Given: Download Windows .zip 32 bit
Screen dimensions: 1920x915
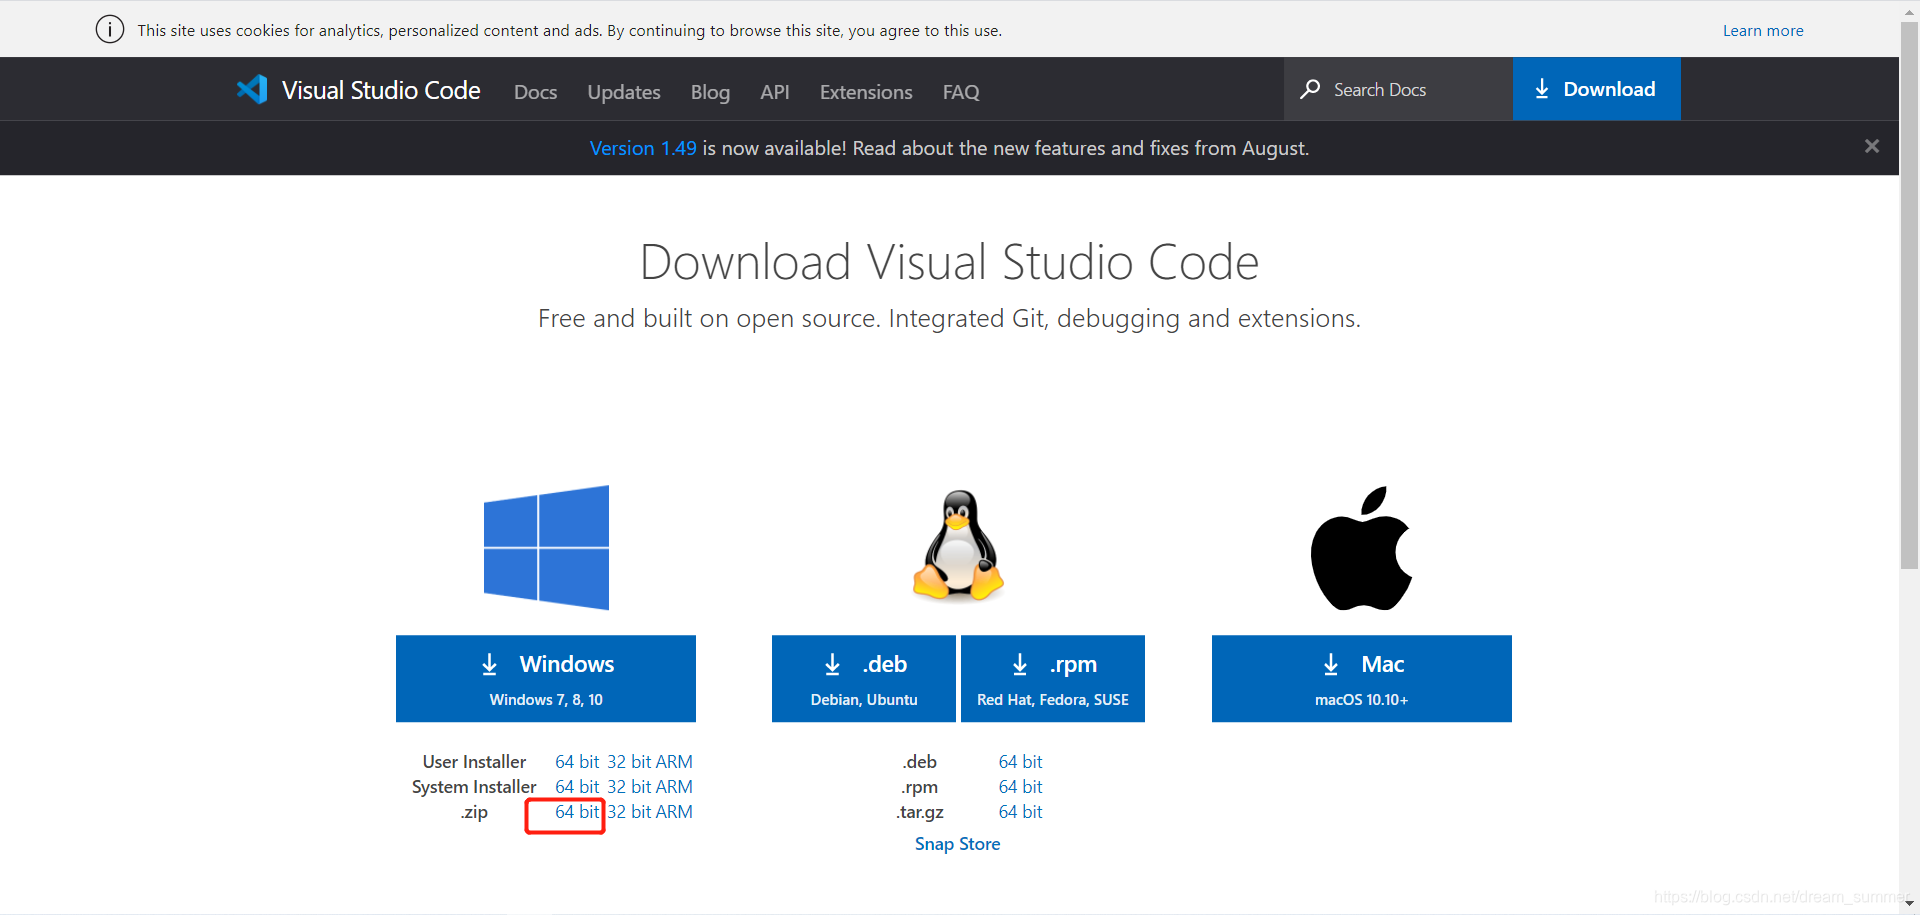Looking at the screenshot, I should [629, 812].
